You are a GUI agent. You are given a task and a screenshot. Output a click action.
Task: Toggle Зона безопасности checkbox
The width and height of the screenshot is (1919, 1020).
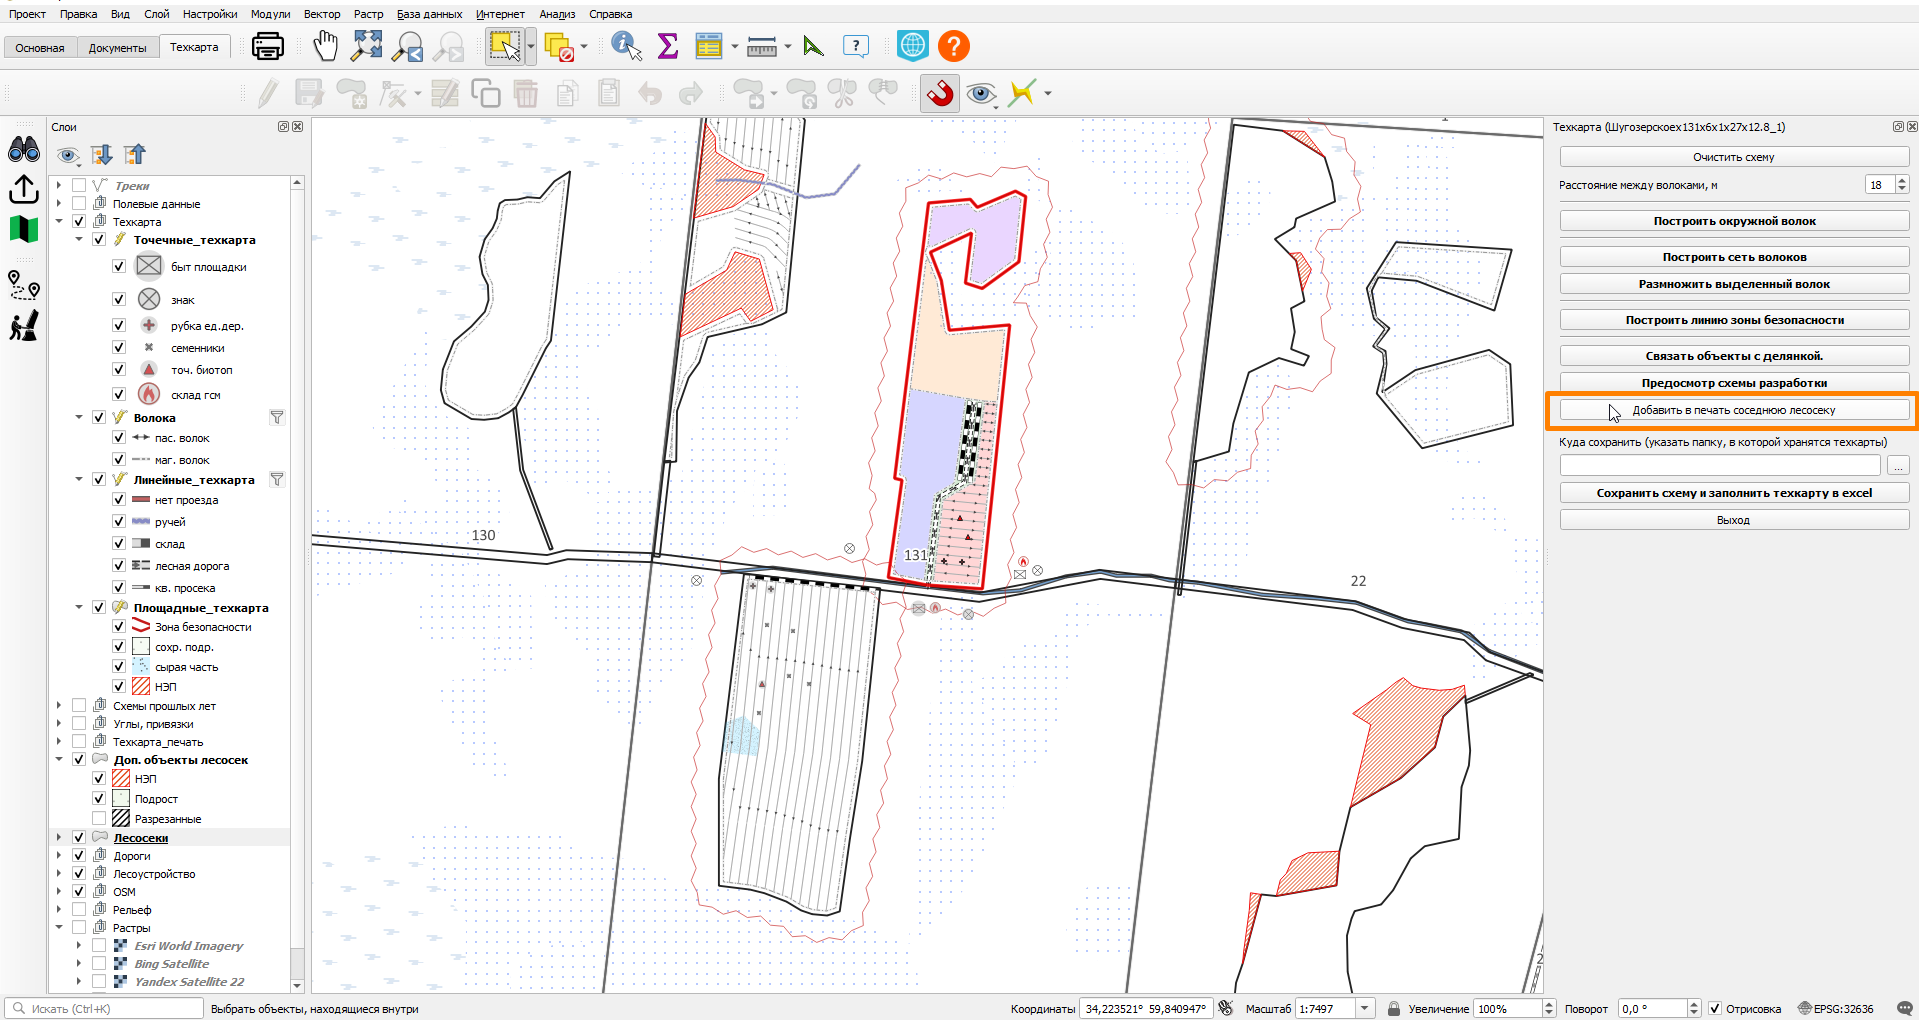[119, 627]
